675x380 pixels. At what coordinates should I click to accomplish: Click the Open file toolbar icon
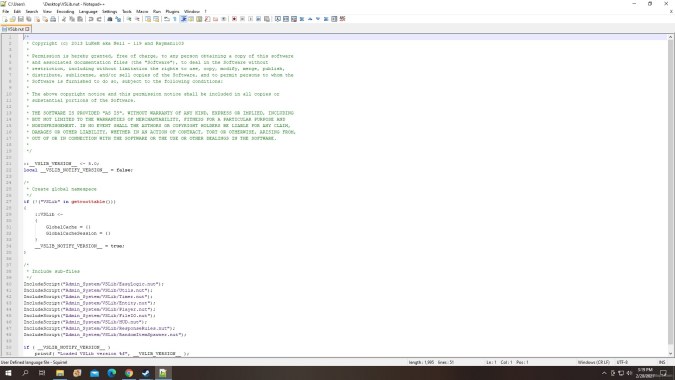tap(12, 19)
